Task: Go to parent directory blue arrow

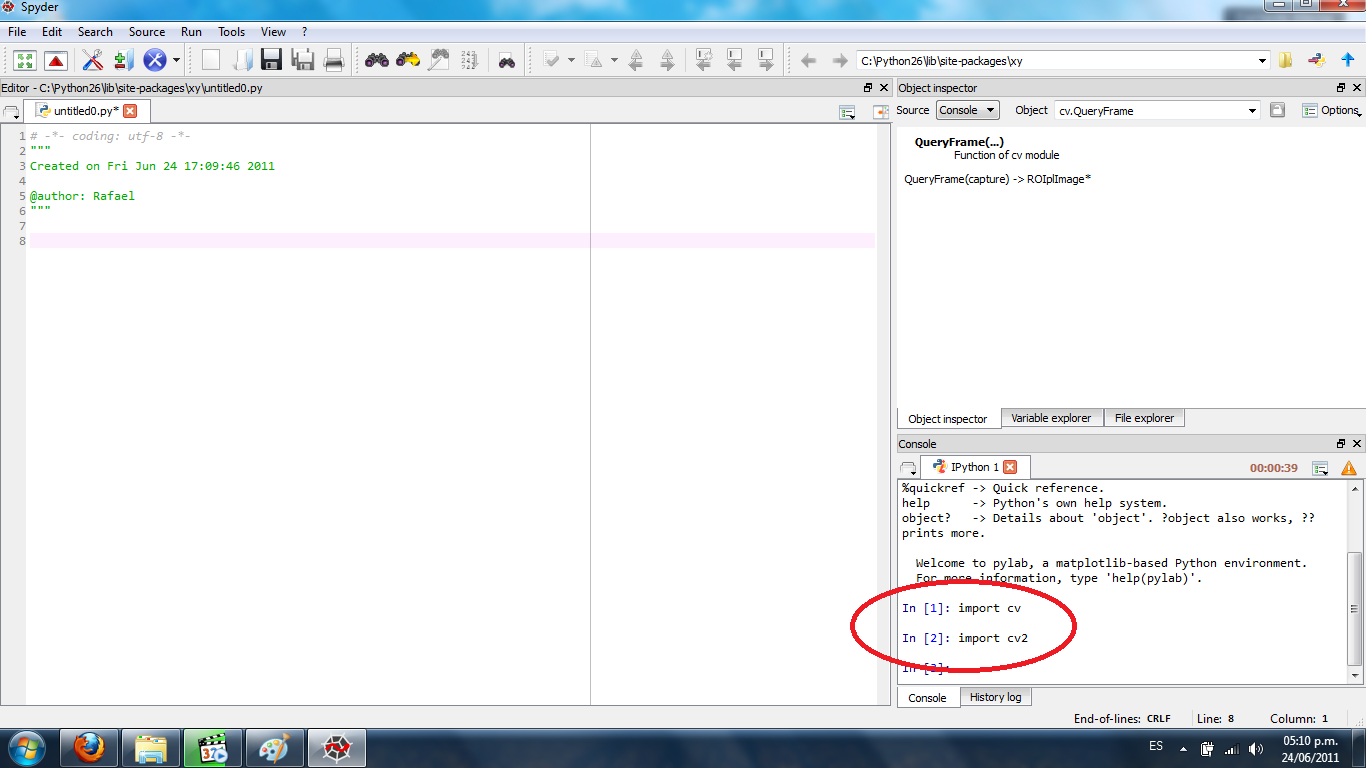Action: point(1348,60)
